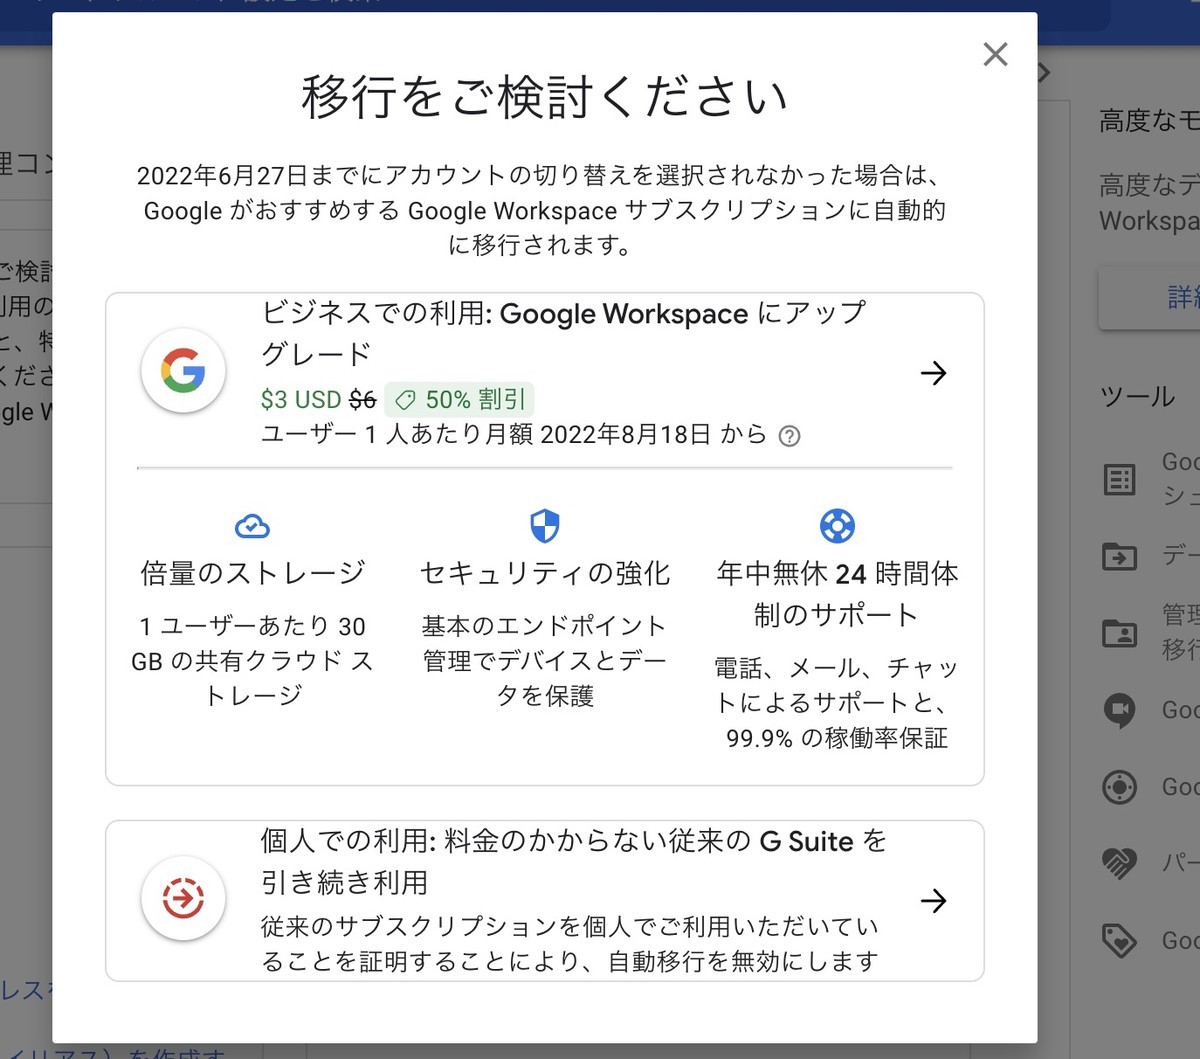Click the $3 USD price text

(301, 400)
